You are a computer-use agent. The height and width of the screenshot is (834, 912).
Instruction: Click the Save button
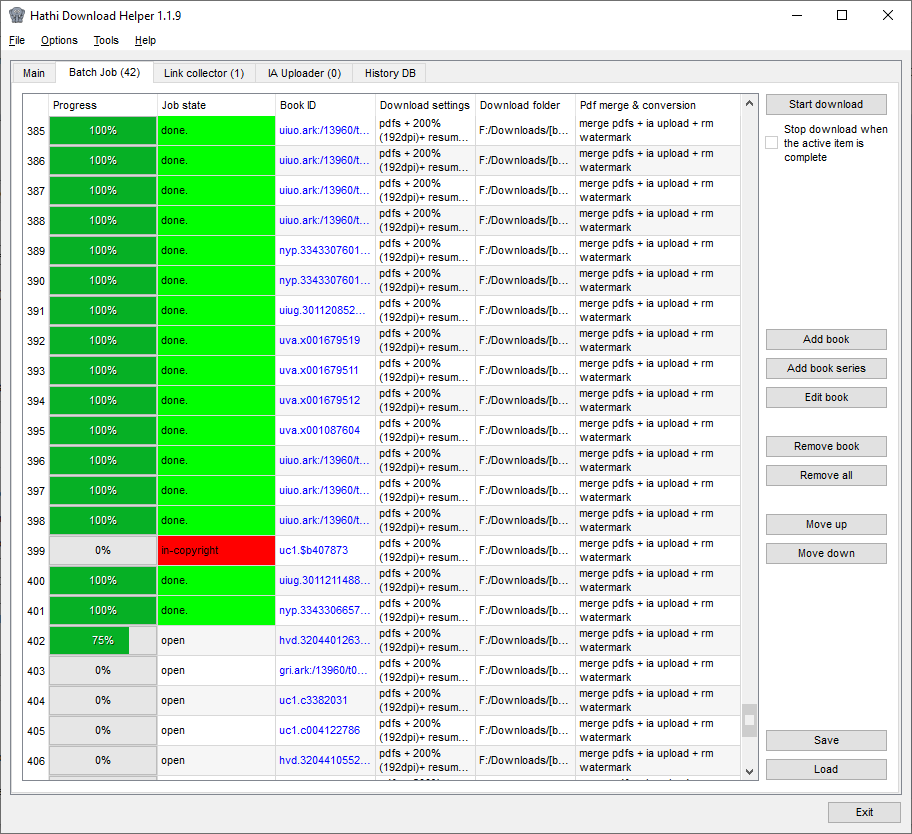tap(826, 740)
